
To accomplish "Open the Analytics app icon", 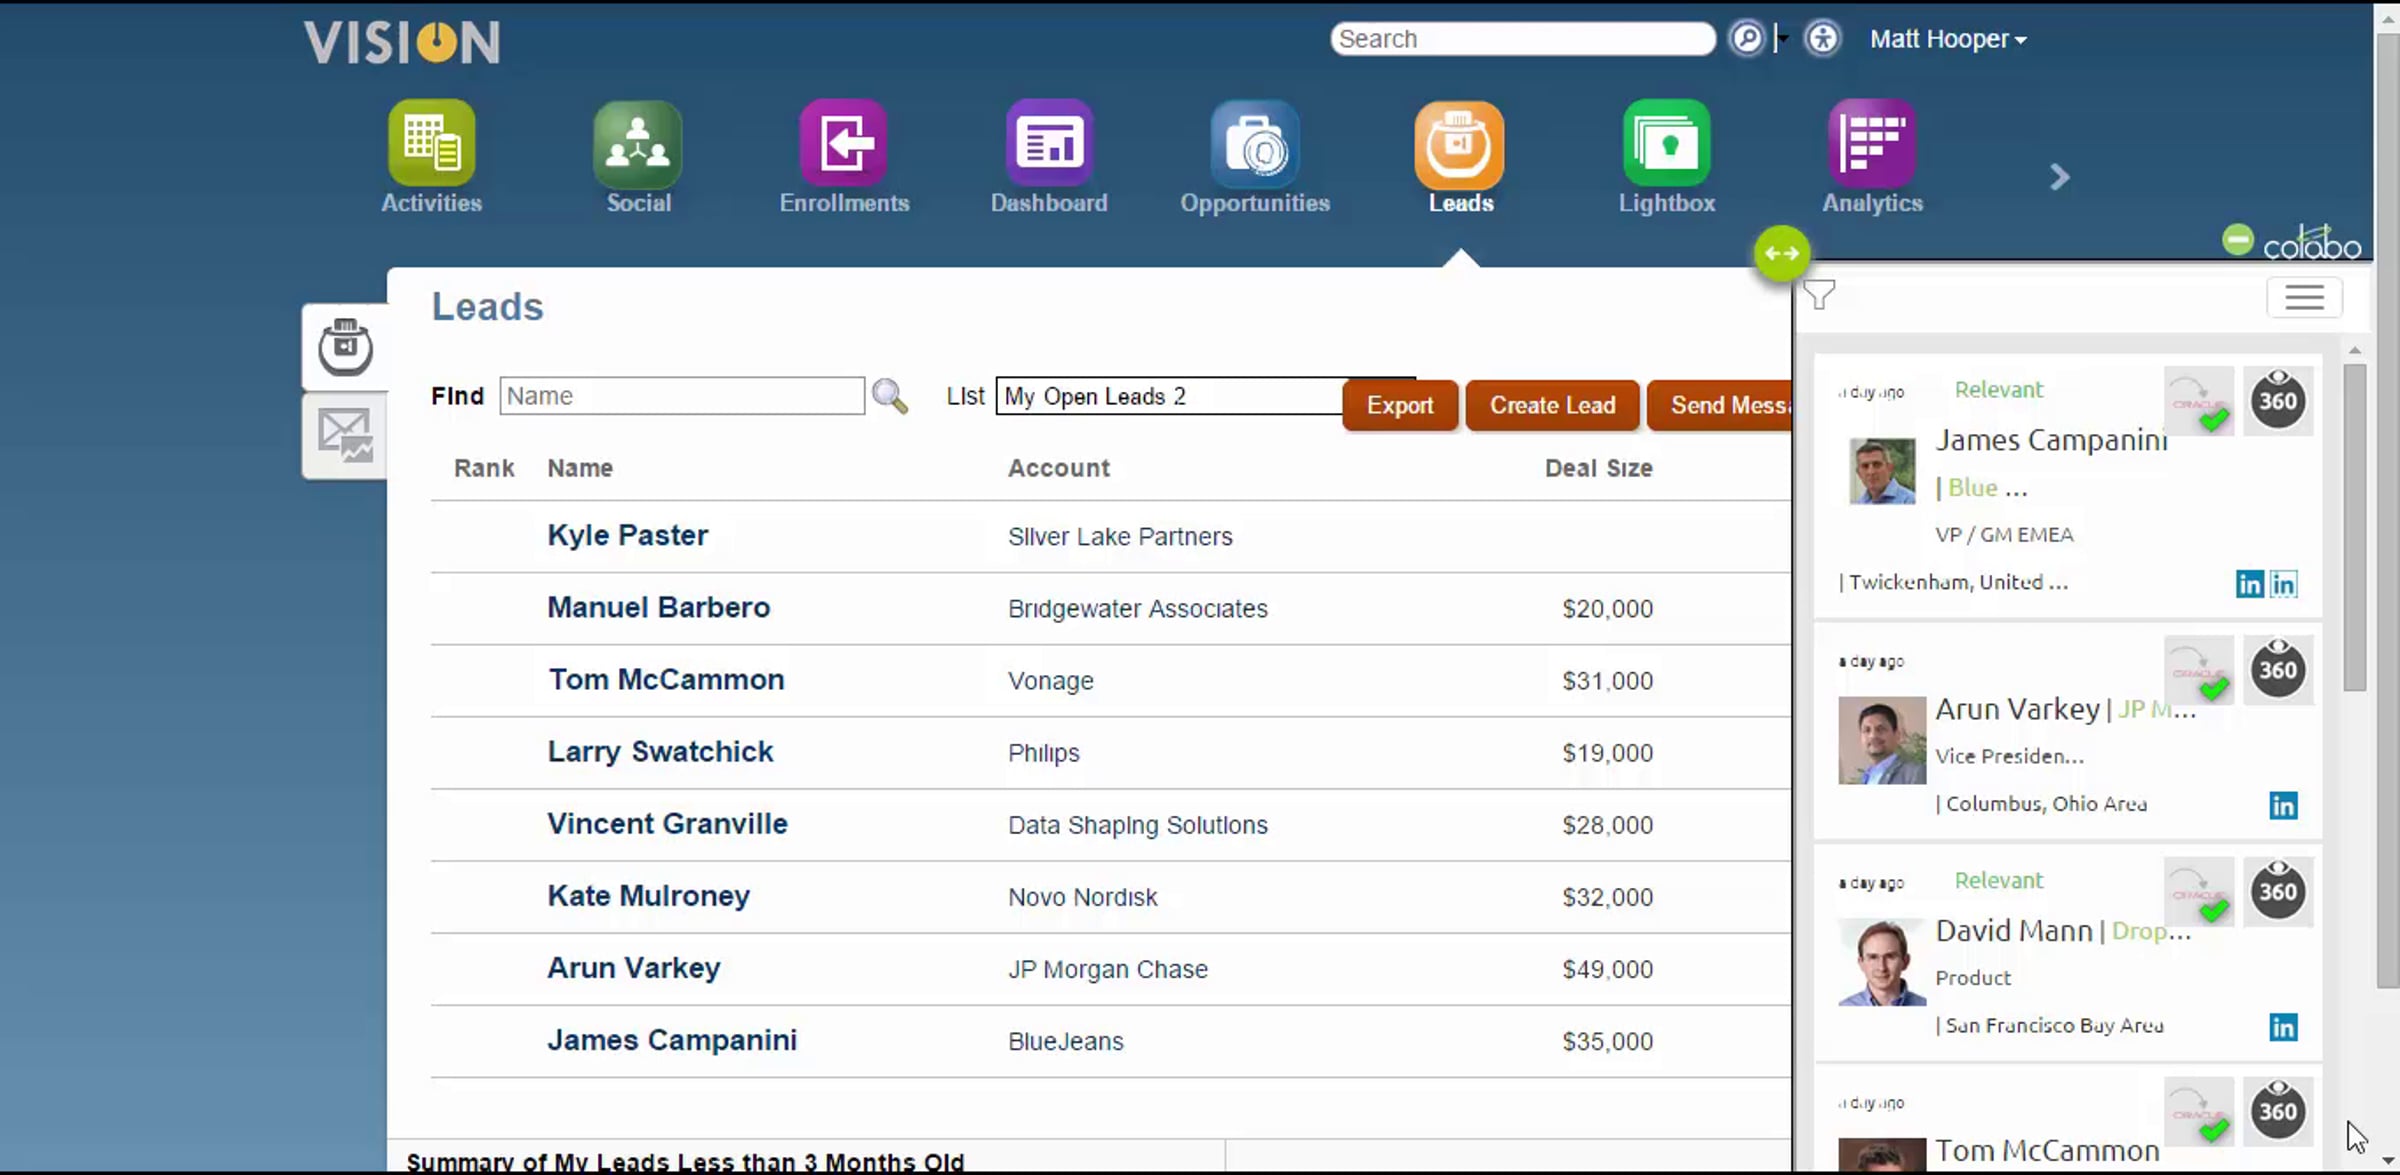I will 1872,145.
